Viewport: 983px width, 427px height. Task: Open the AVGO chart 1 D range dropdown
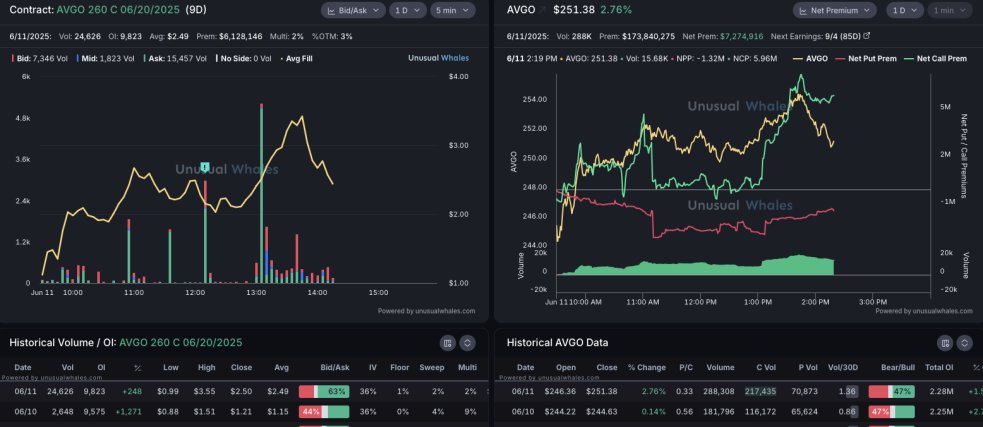pyautogui.click(x=905, y=10)
